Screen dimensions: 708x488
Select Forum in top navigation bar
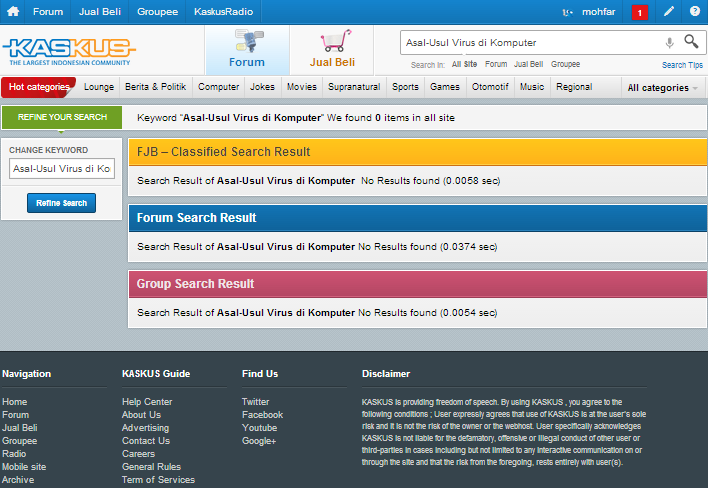click(48, 12)
